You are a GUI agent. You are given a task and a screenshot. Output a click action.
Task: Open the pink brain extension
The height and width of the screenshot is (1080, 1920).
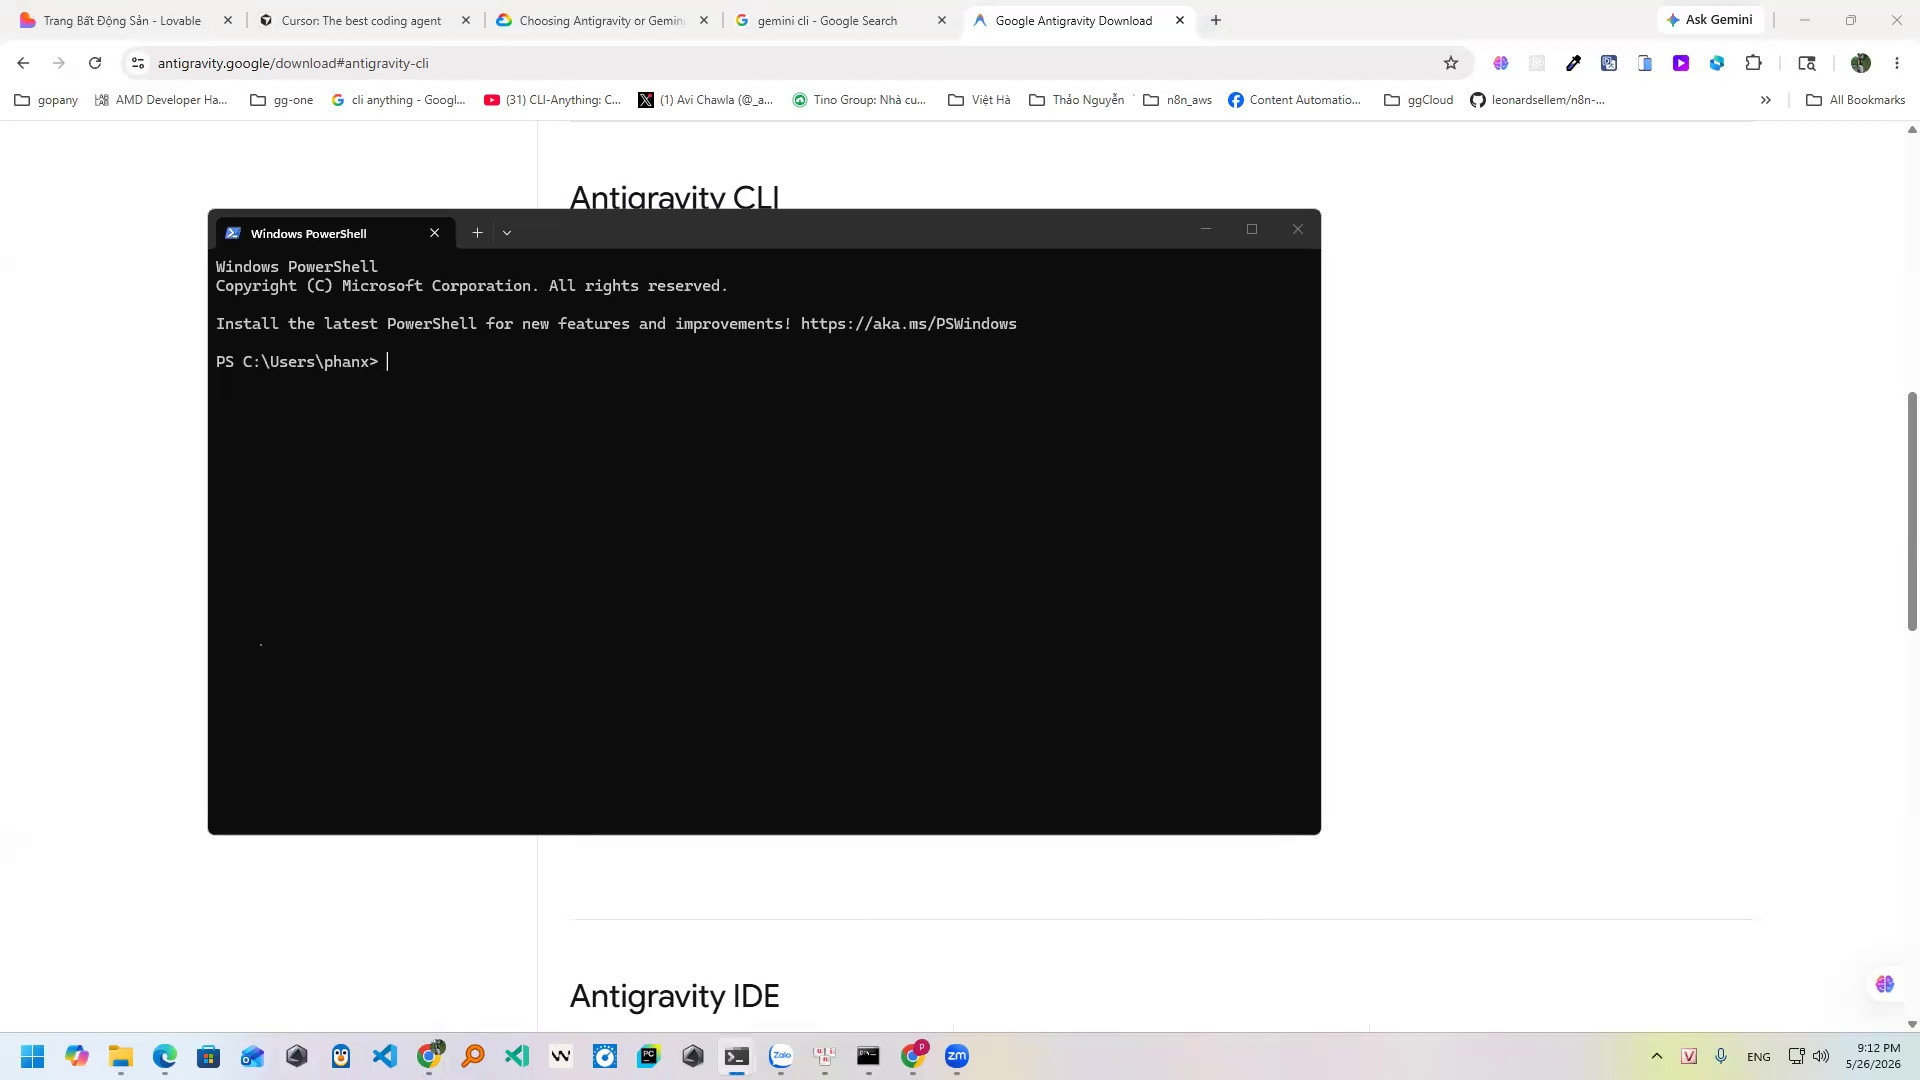(x=1501, y=63)
